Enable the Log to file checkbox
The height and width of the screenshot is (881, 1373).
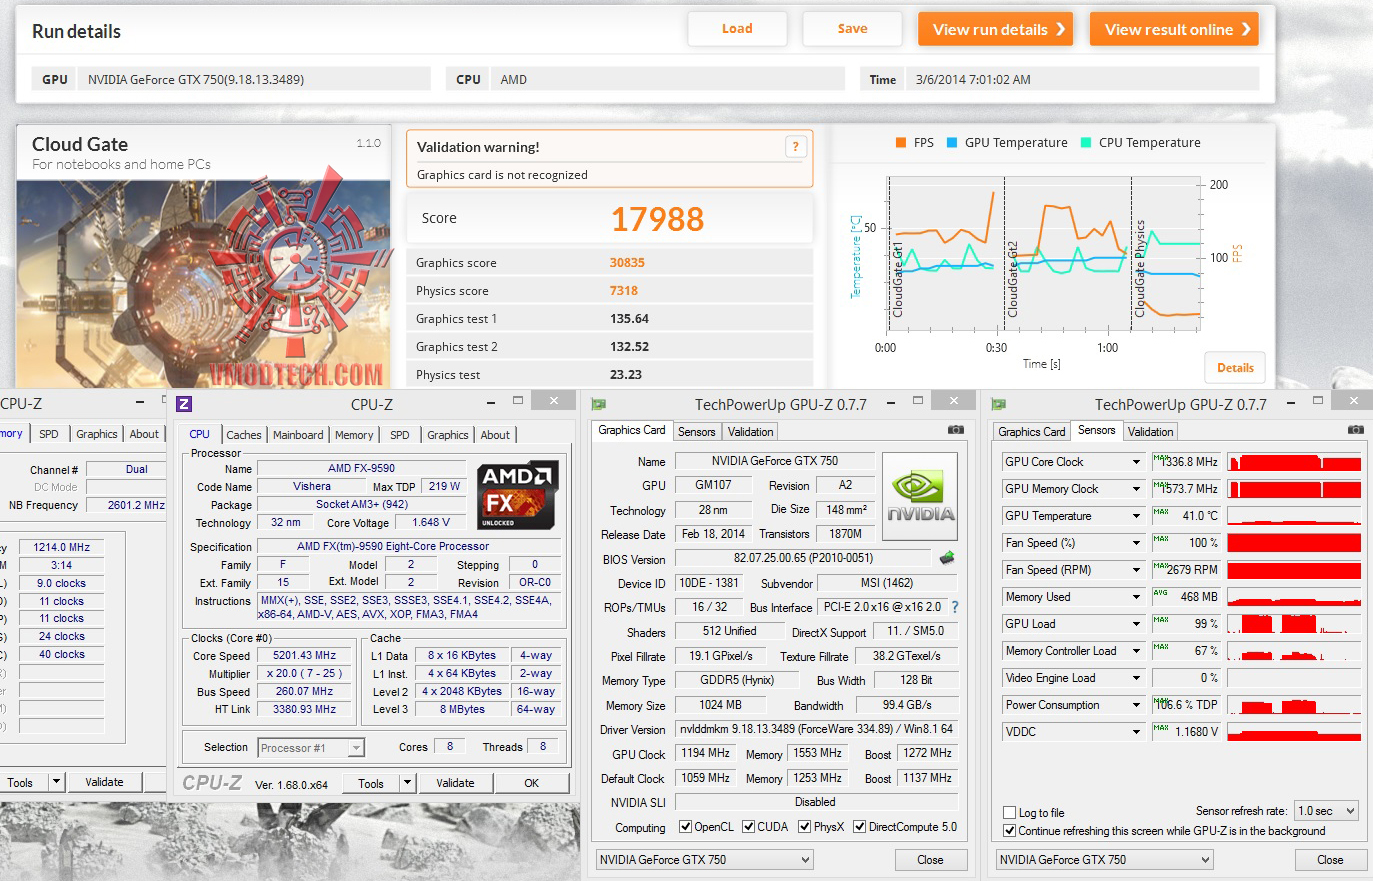(1009, 813)
